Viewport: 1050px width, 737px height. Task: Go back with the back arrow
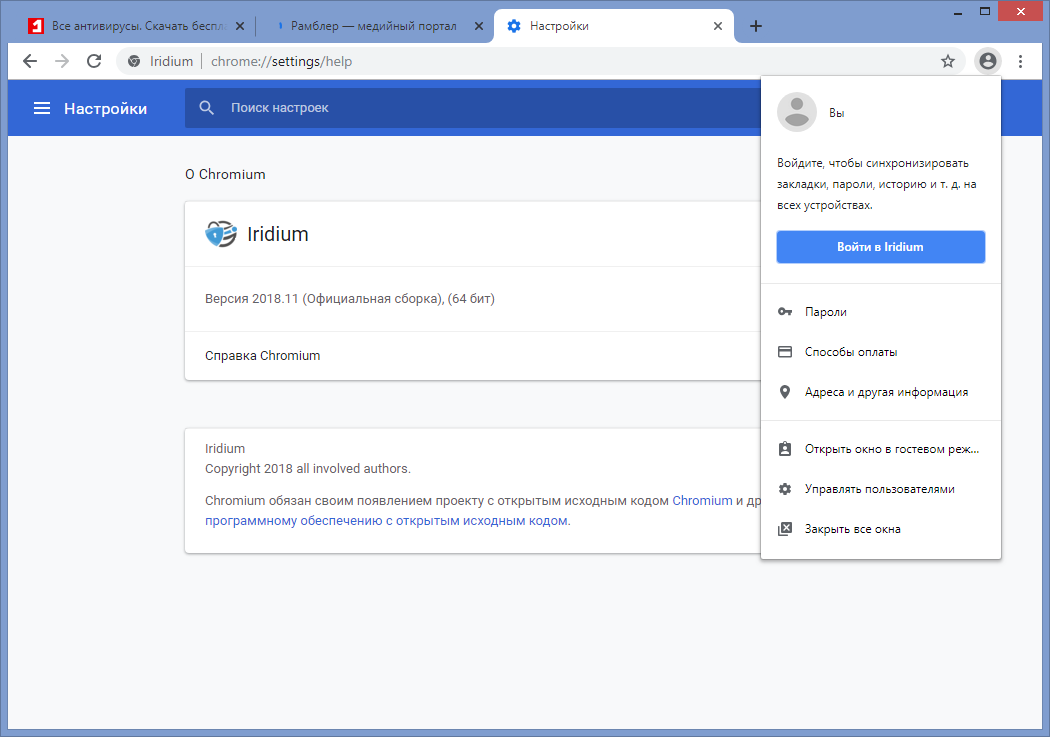click(29, 62)
